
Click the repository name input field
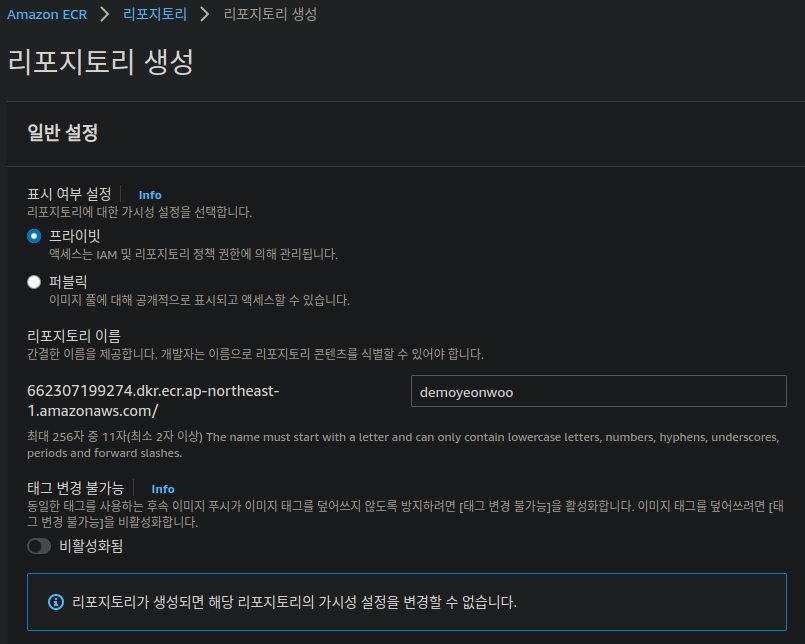[x=599, y=391]
